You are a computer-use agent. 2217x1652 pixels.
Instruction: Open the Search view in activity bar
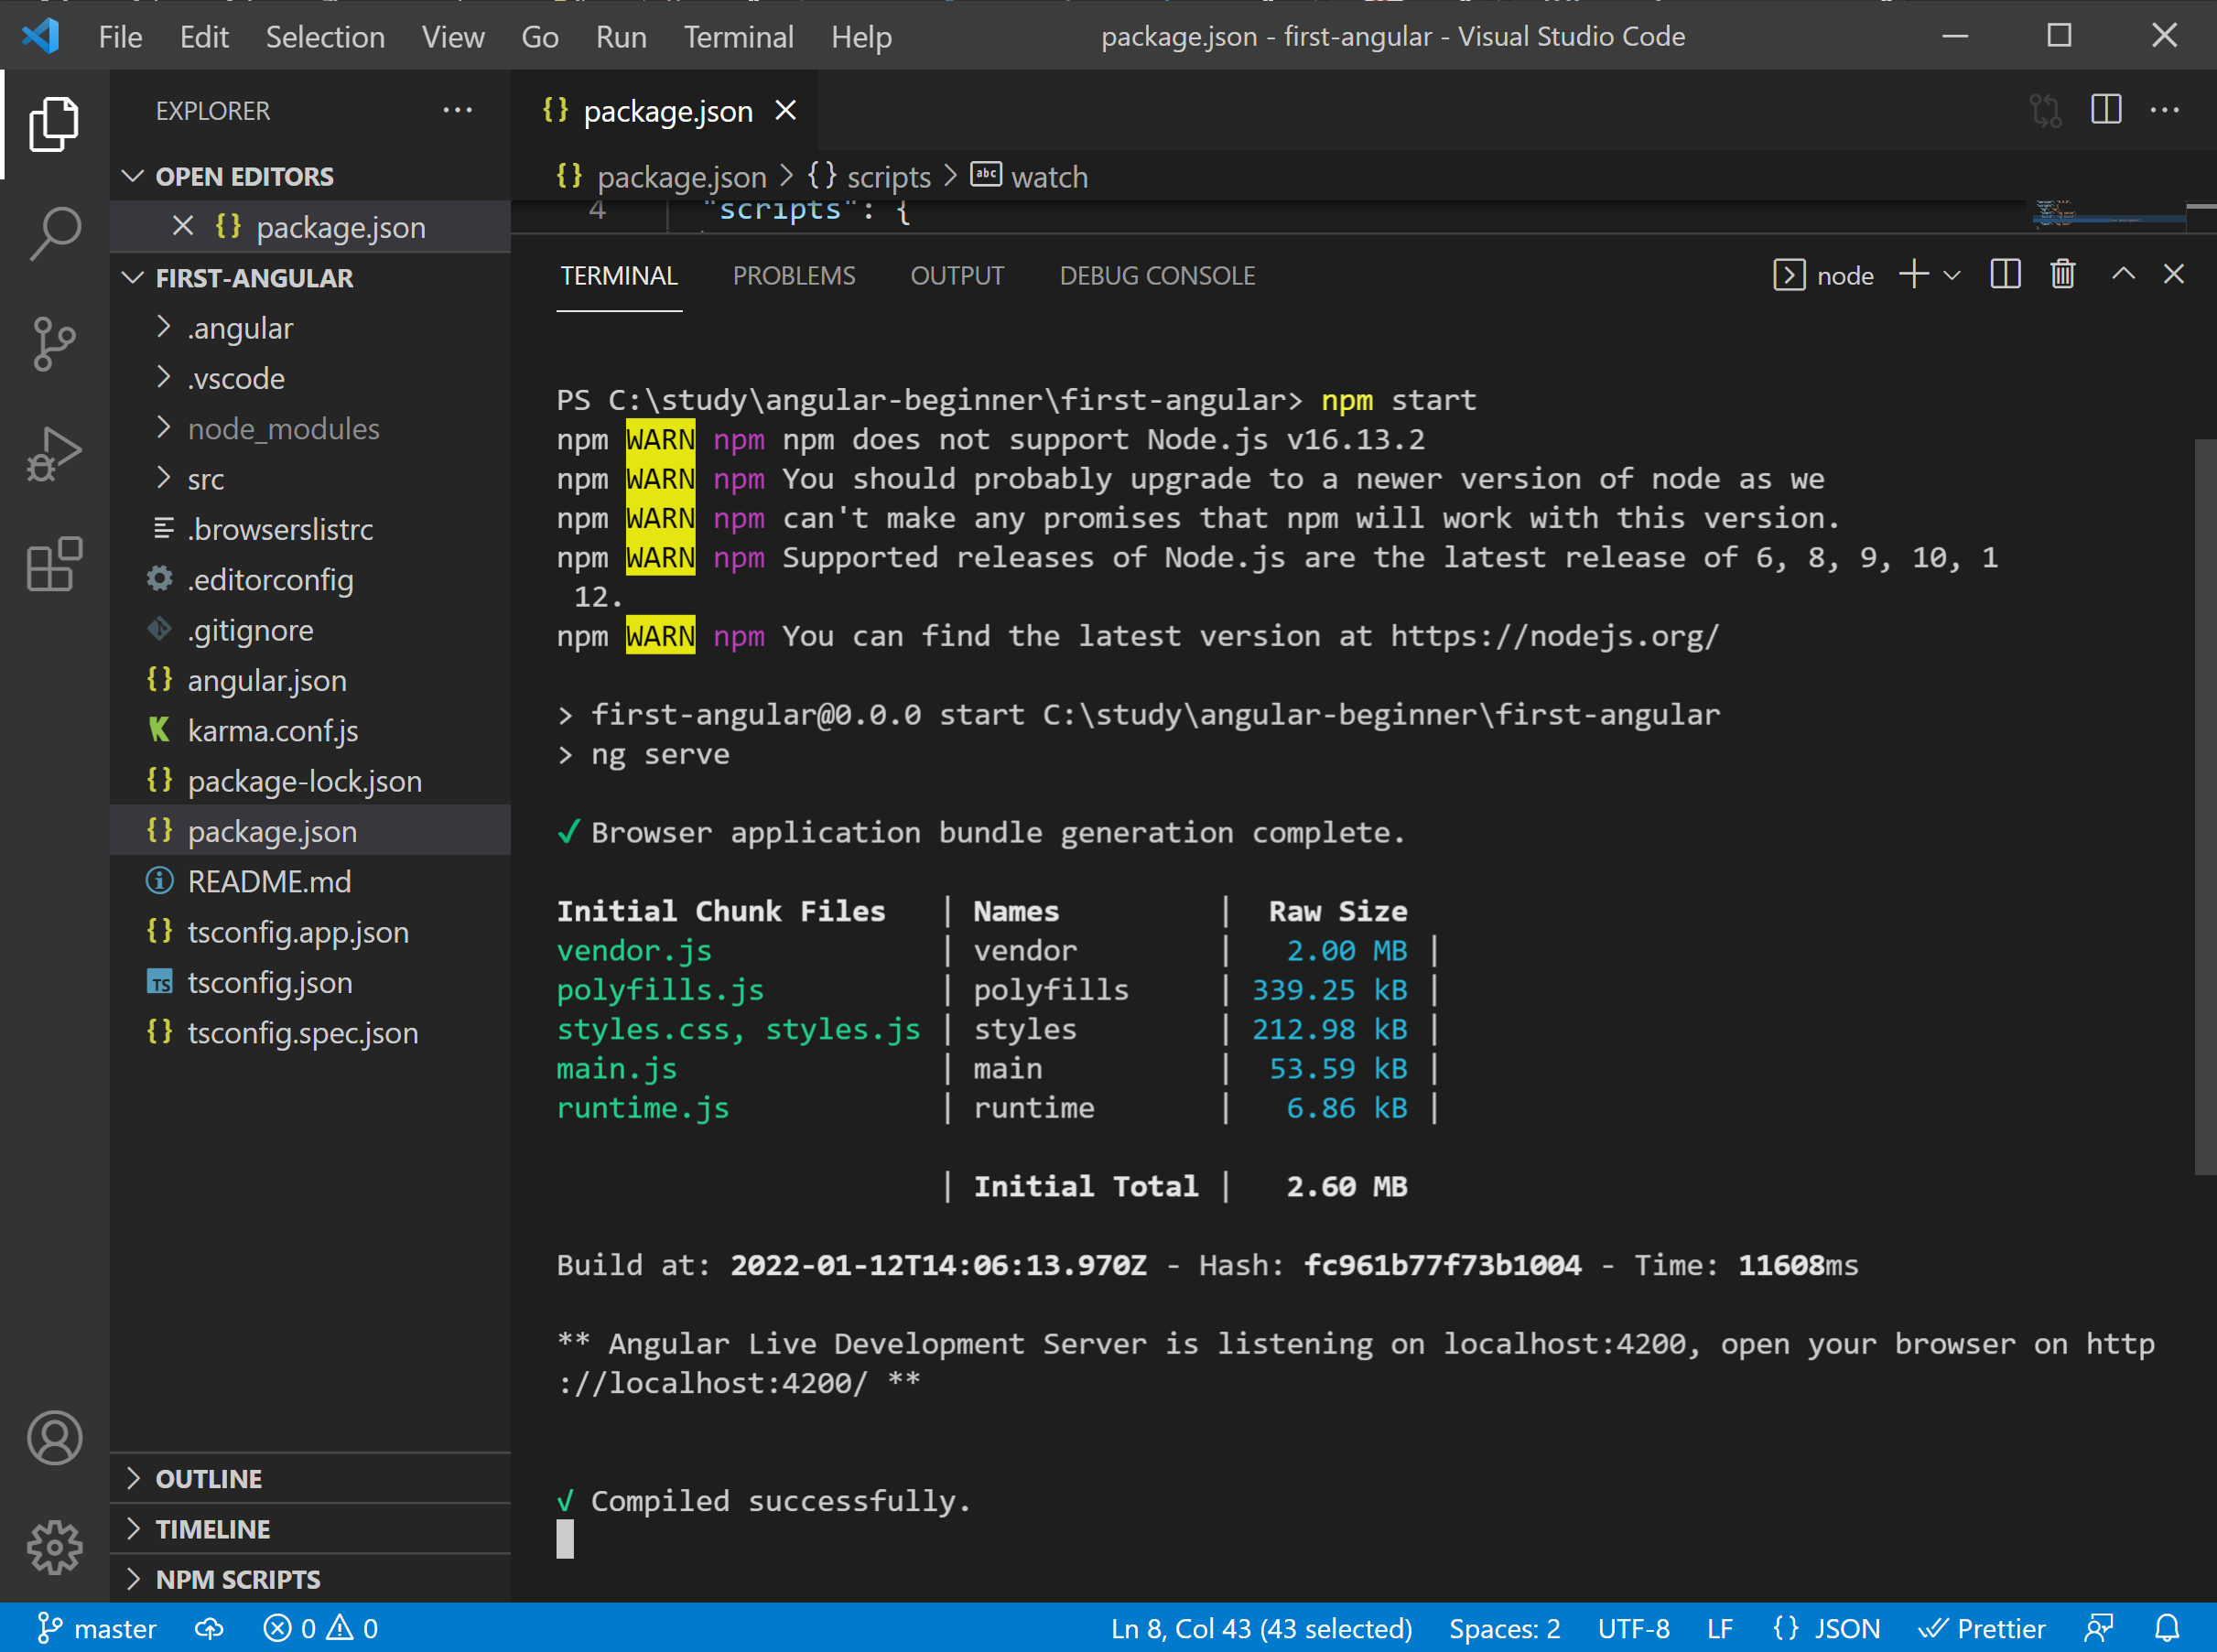[x=55, y=233]
